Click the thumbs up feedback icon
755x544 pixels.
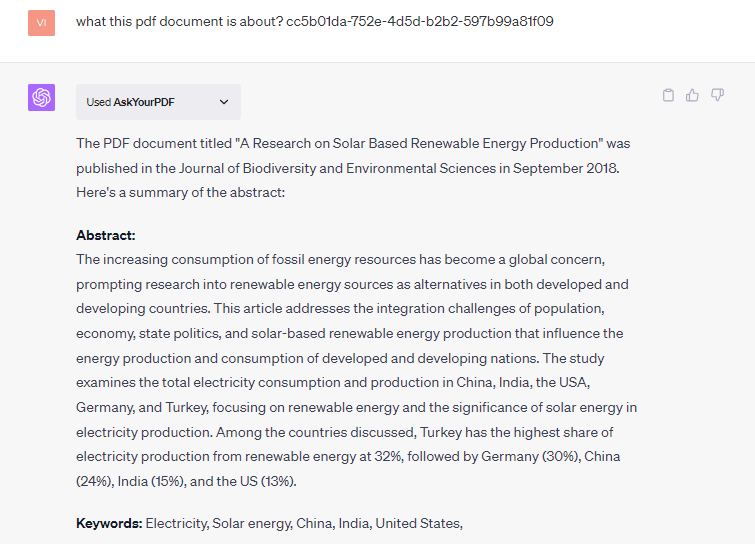tap(693, 95)
